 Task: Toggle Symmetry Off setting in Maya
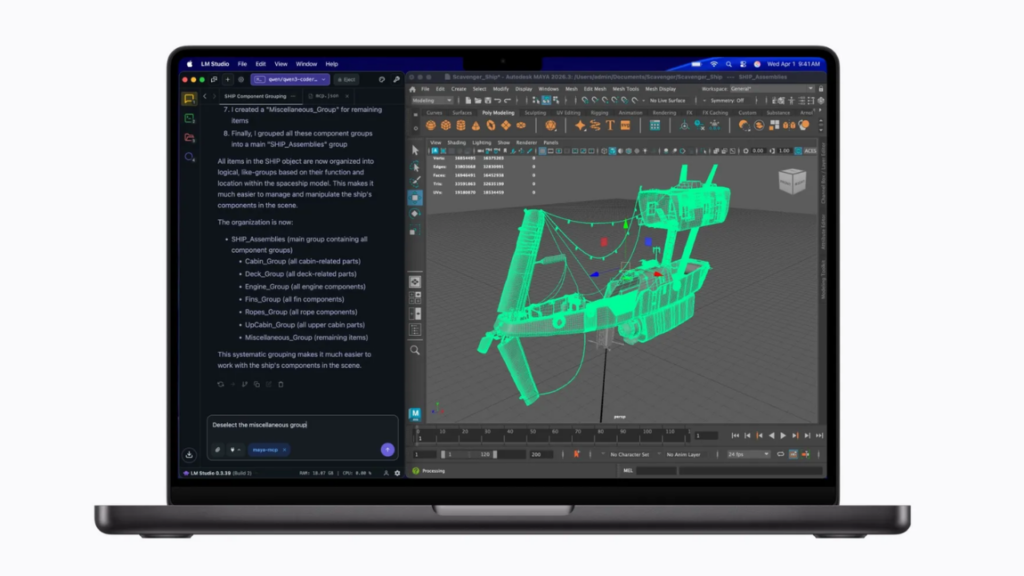point(727,101)
